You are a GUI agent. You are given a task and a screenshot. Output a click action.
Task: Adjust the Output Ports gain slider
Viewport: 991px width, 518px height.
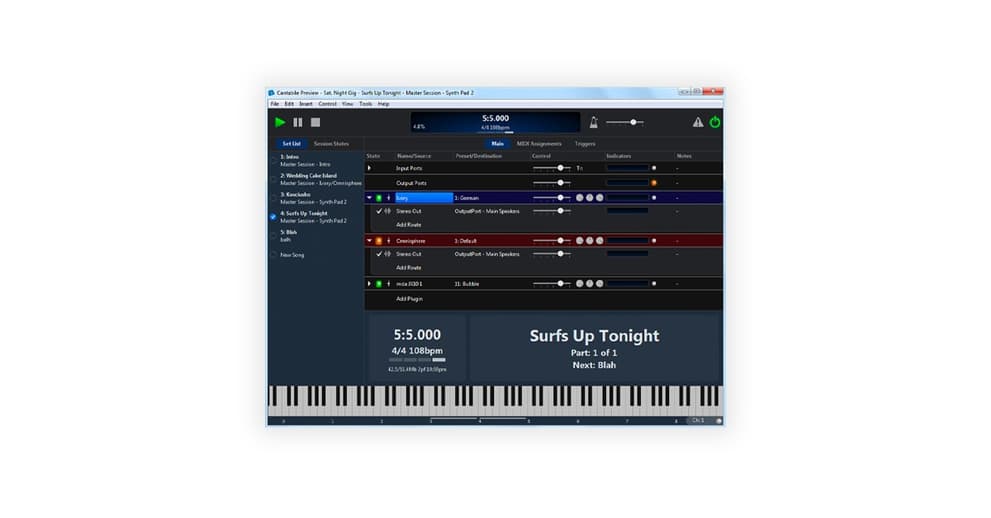tap(552, 183)
